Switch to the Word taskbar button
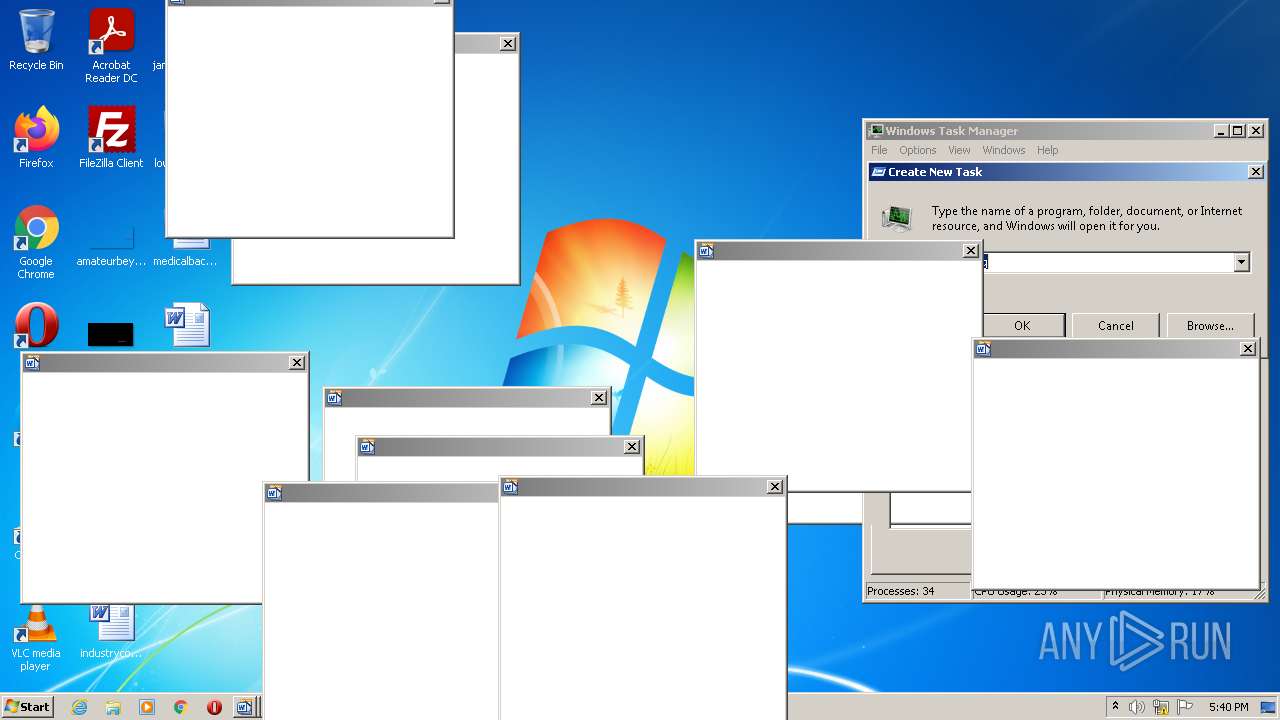 pos(246,707)
